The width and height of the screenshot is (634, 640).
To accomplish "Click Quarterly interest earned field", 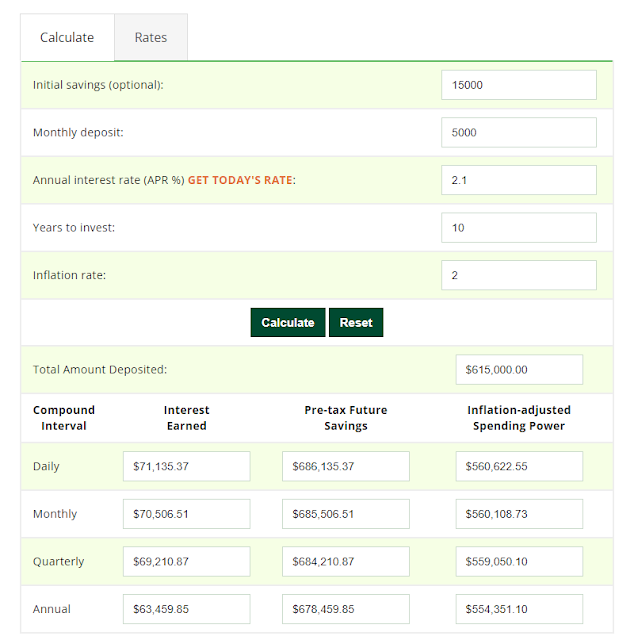I will click(186, 561).
